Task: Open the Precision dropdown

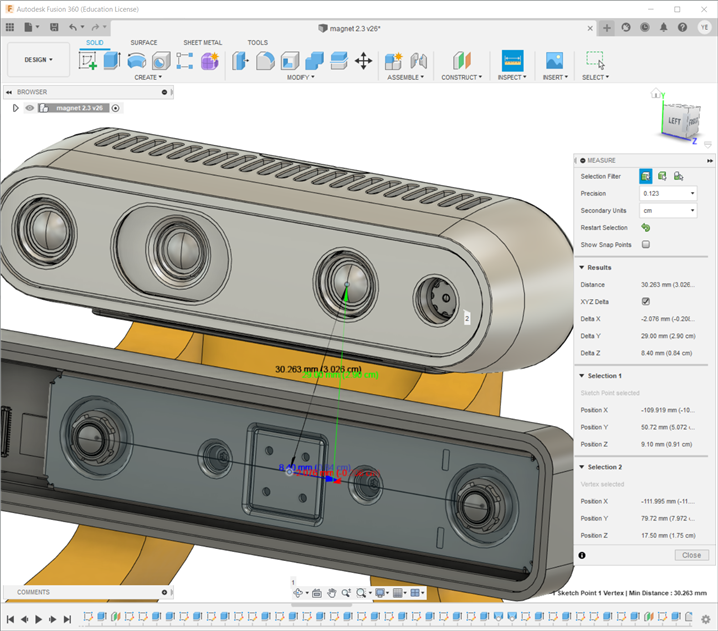Action: (668, 193)
